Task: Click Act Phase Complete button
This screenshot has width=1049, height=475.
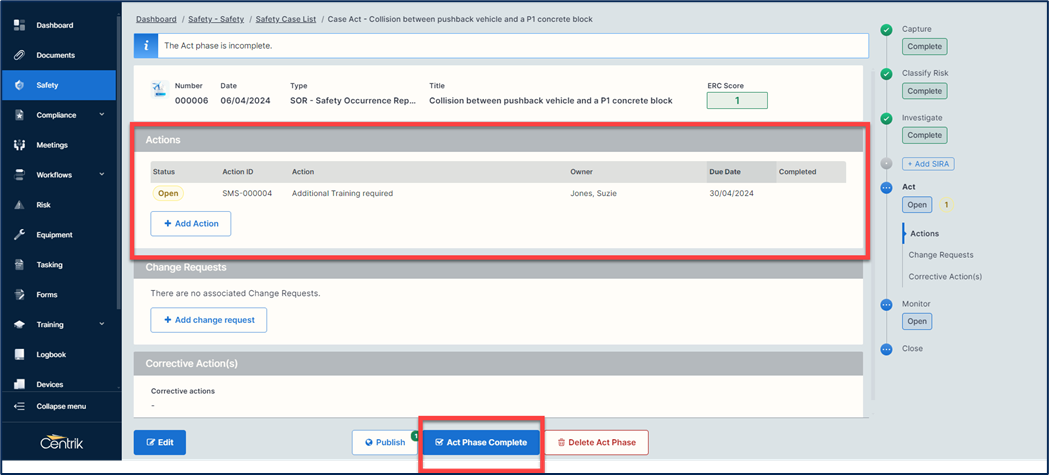Action: (481, 442)
